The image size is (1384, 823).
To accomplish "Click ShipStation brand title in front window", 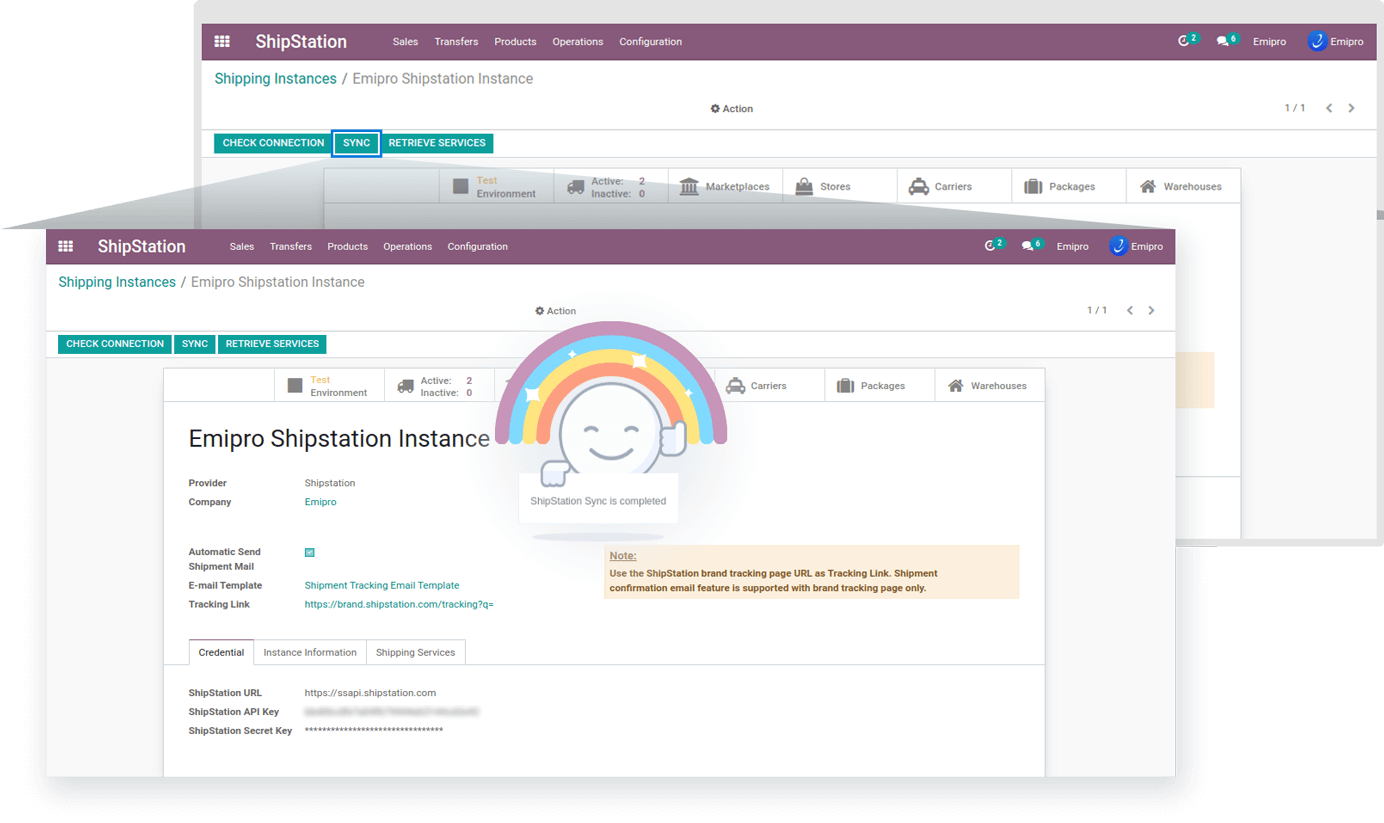I will (x=141, y=246).
